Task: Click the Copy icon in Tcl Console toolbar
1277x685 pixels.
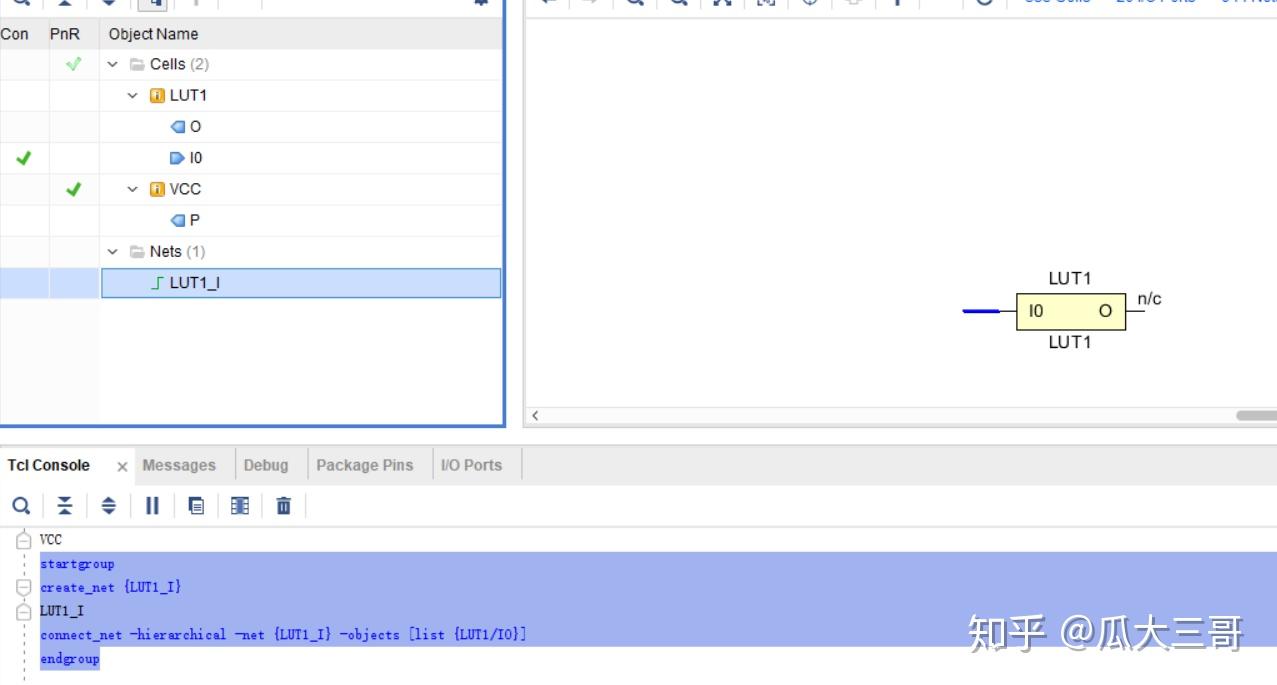Action: point(196,506)
